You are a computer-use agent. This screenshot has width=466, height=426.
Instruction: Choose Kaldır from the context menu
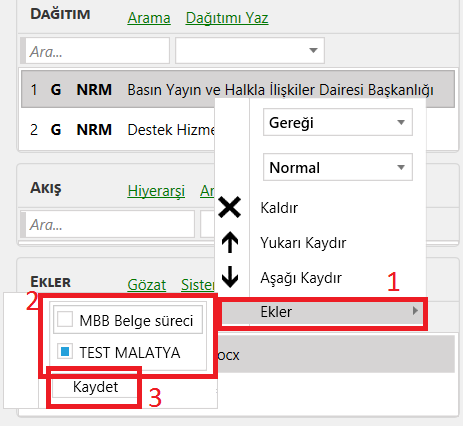(279, 208)
